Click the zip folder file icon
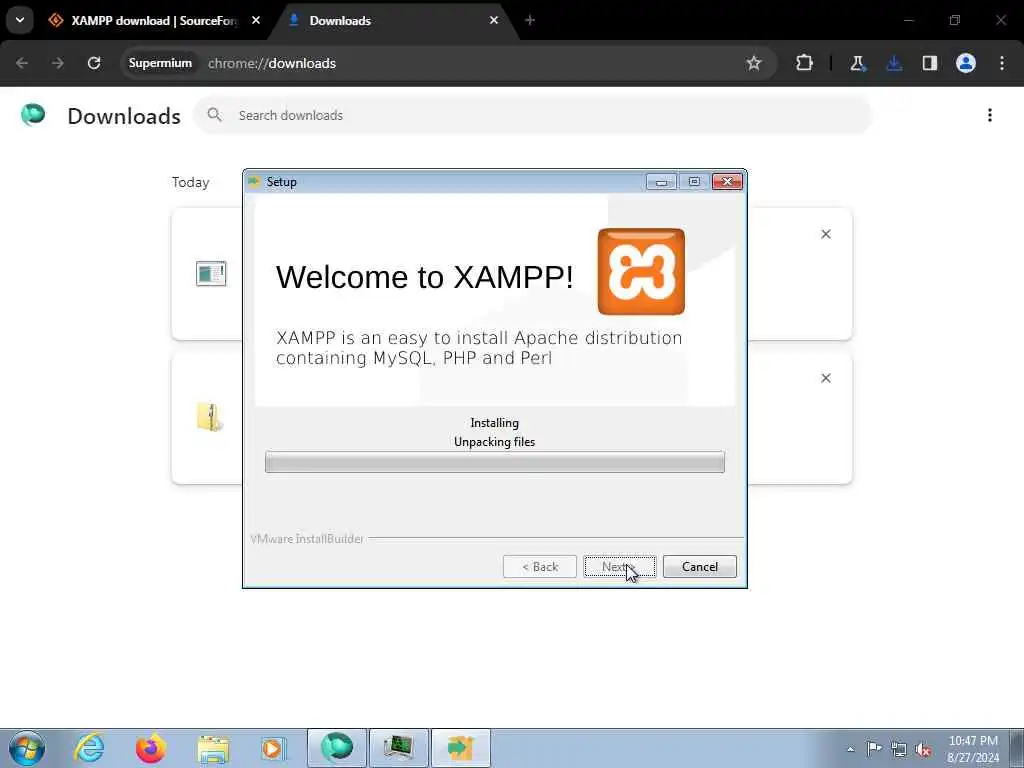This screenshot has height=768, width=1024. tap(210, 417)
